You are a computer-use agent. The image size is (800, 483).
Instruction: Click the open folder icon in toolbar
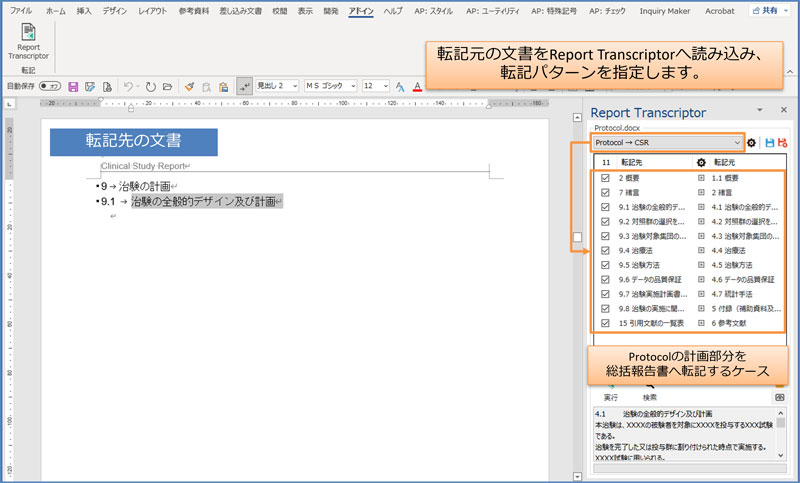click(167, 87)
